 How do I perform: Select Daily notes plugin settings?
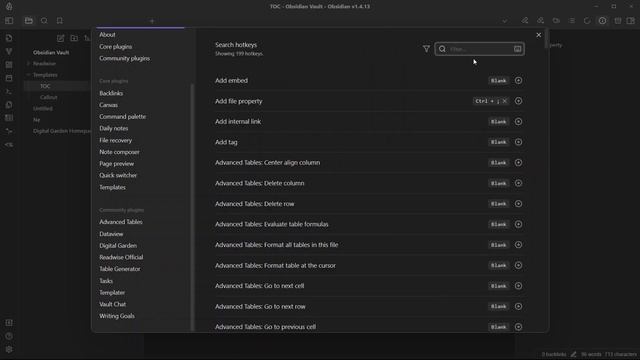pyautogui.click(x=113, y=128)
